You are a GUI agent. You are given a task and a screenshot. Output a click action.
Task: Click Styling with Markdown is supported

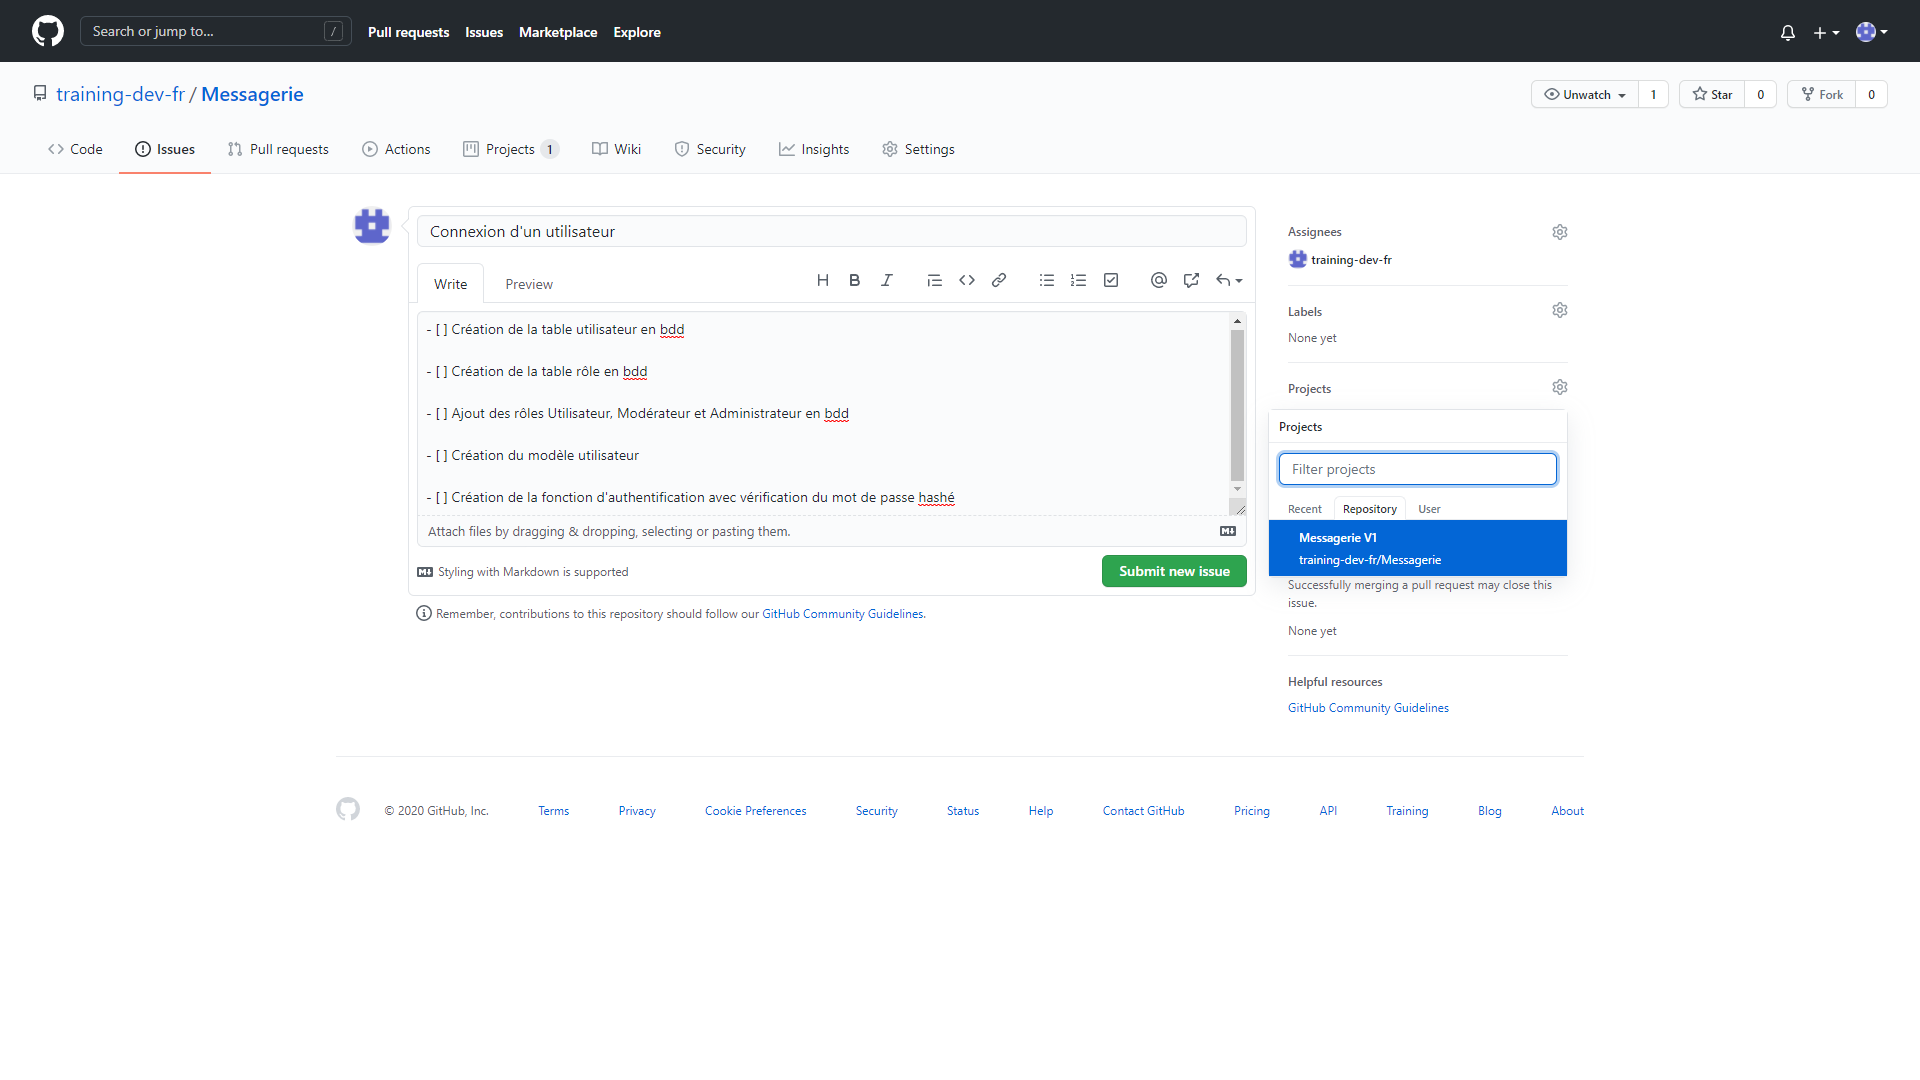point(523,572)
